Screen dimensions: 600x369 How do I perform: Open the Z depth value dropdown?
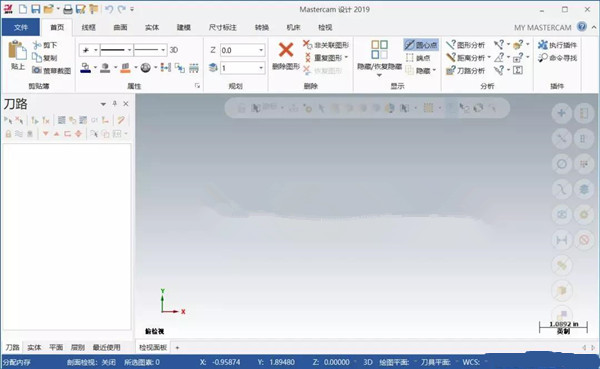(x=261, y=50)
